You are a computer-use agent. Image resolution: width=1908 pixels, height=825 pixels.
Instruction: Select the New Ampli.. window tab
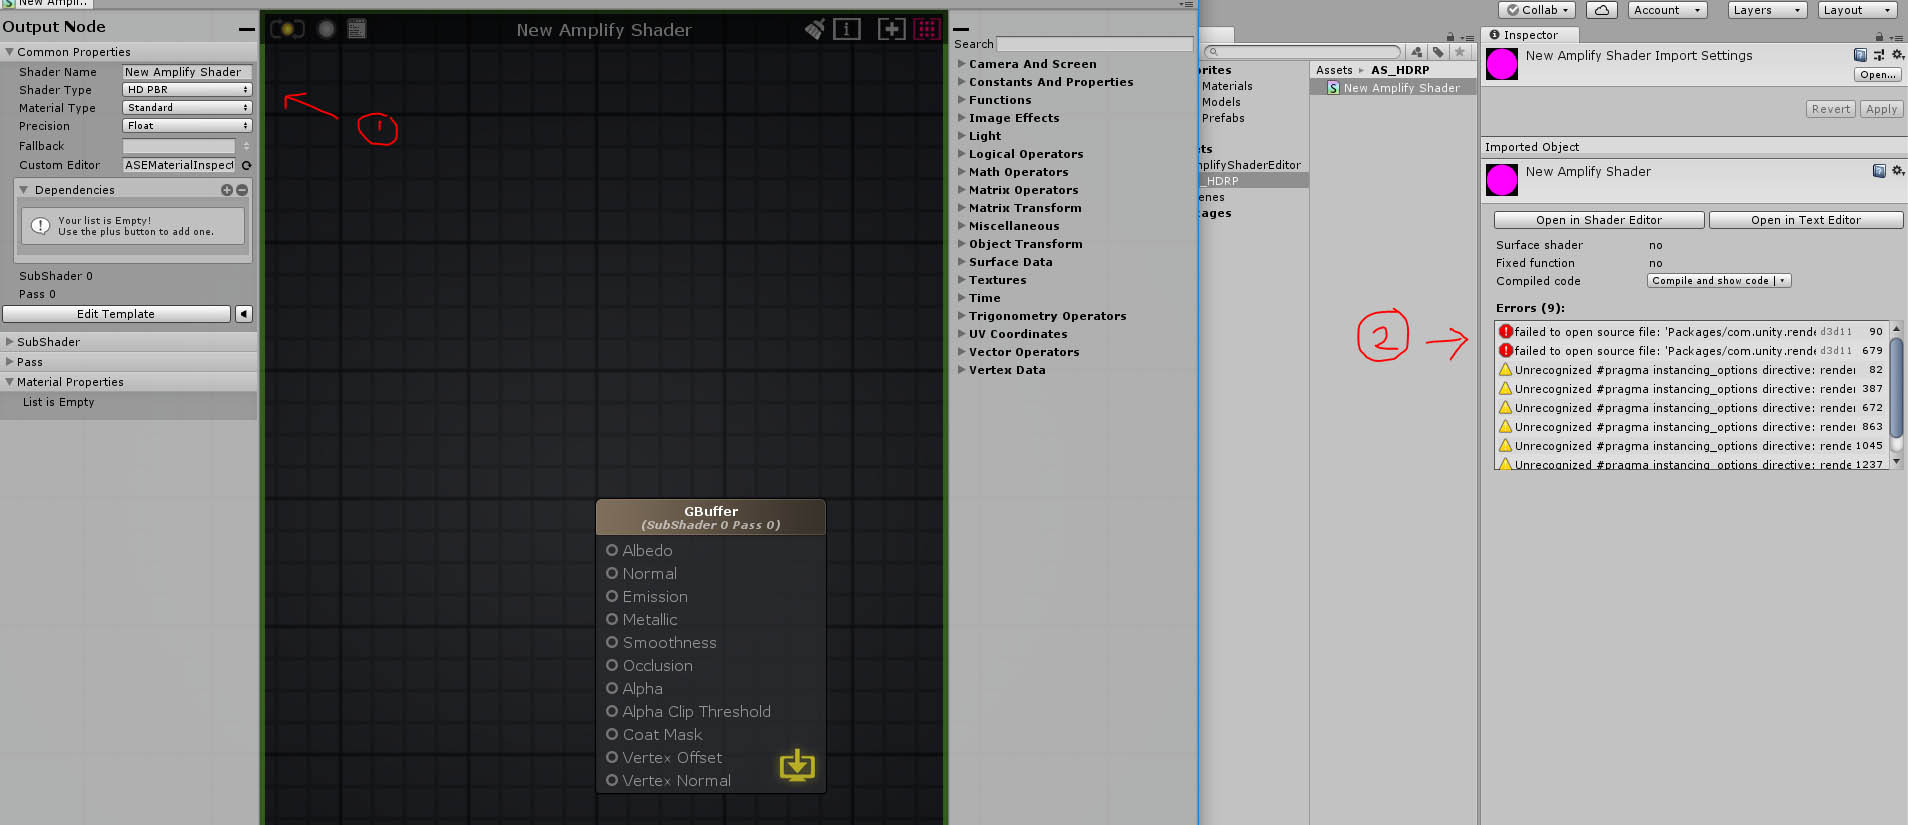click(48, 3)
